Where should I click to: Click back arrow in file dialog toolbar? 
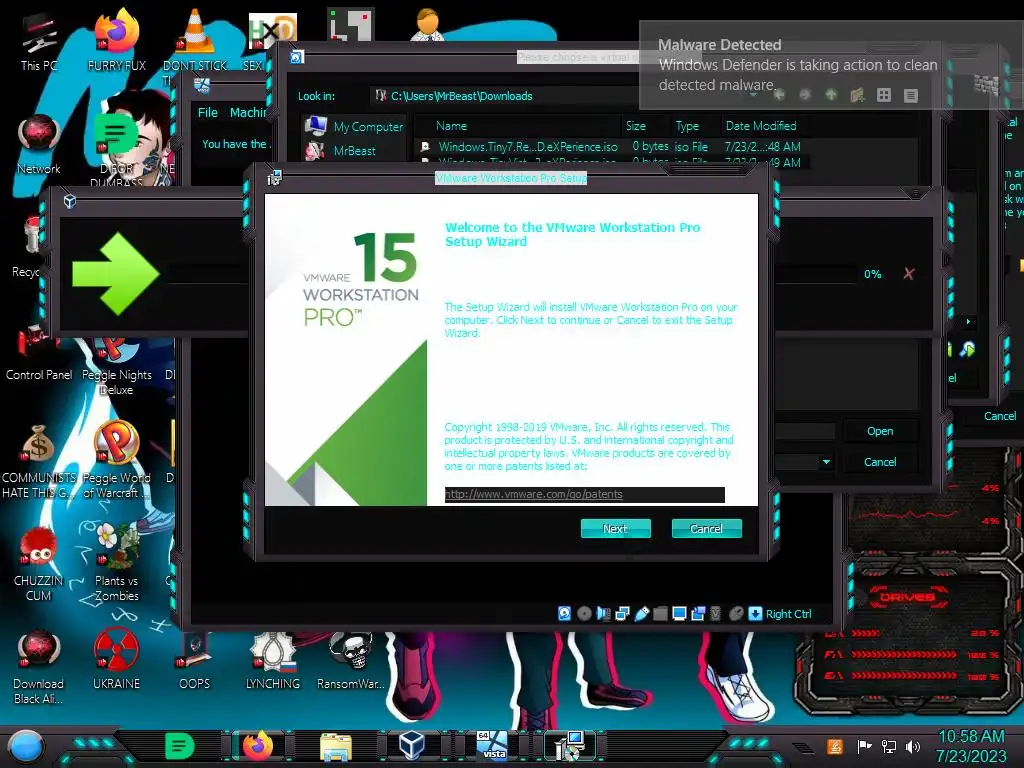coord(778,95)
